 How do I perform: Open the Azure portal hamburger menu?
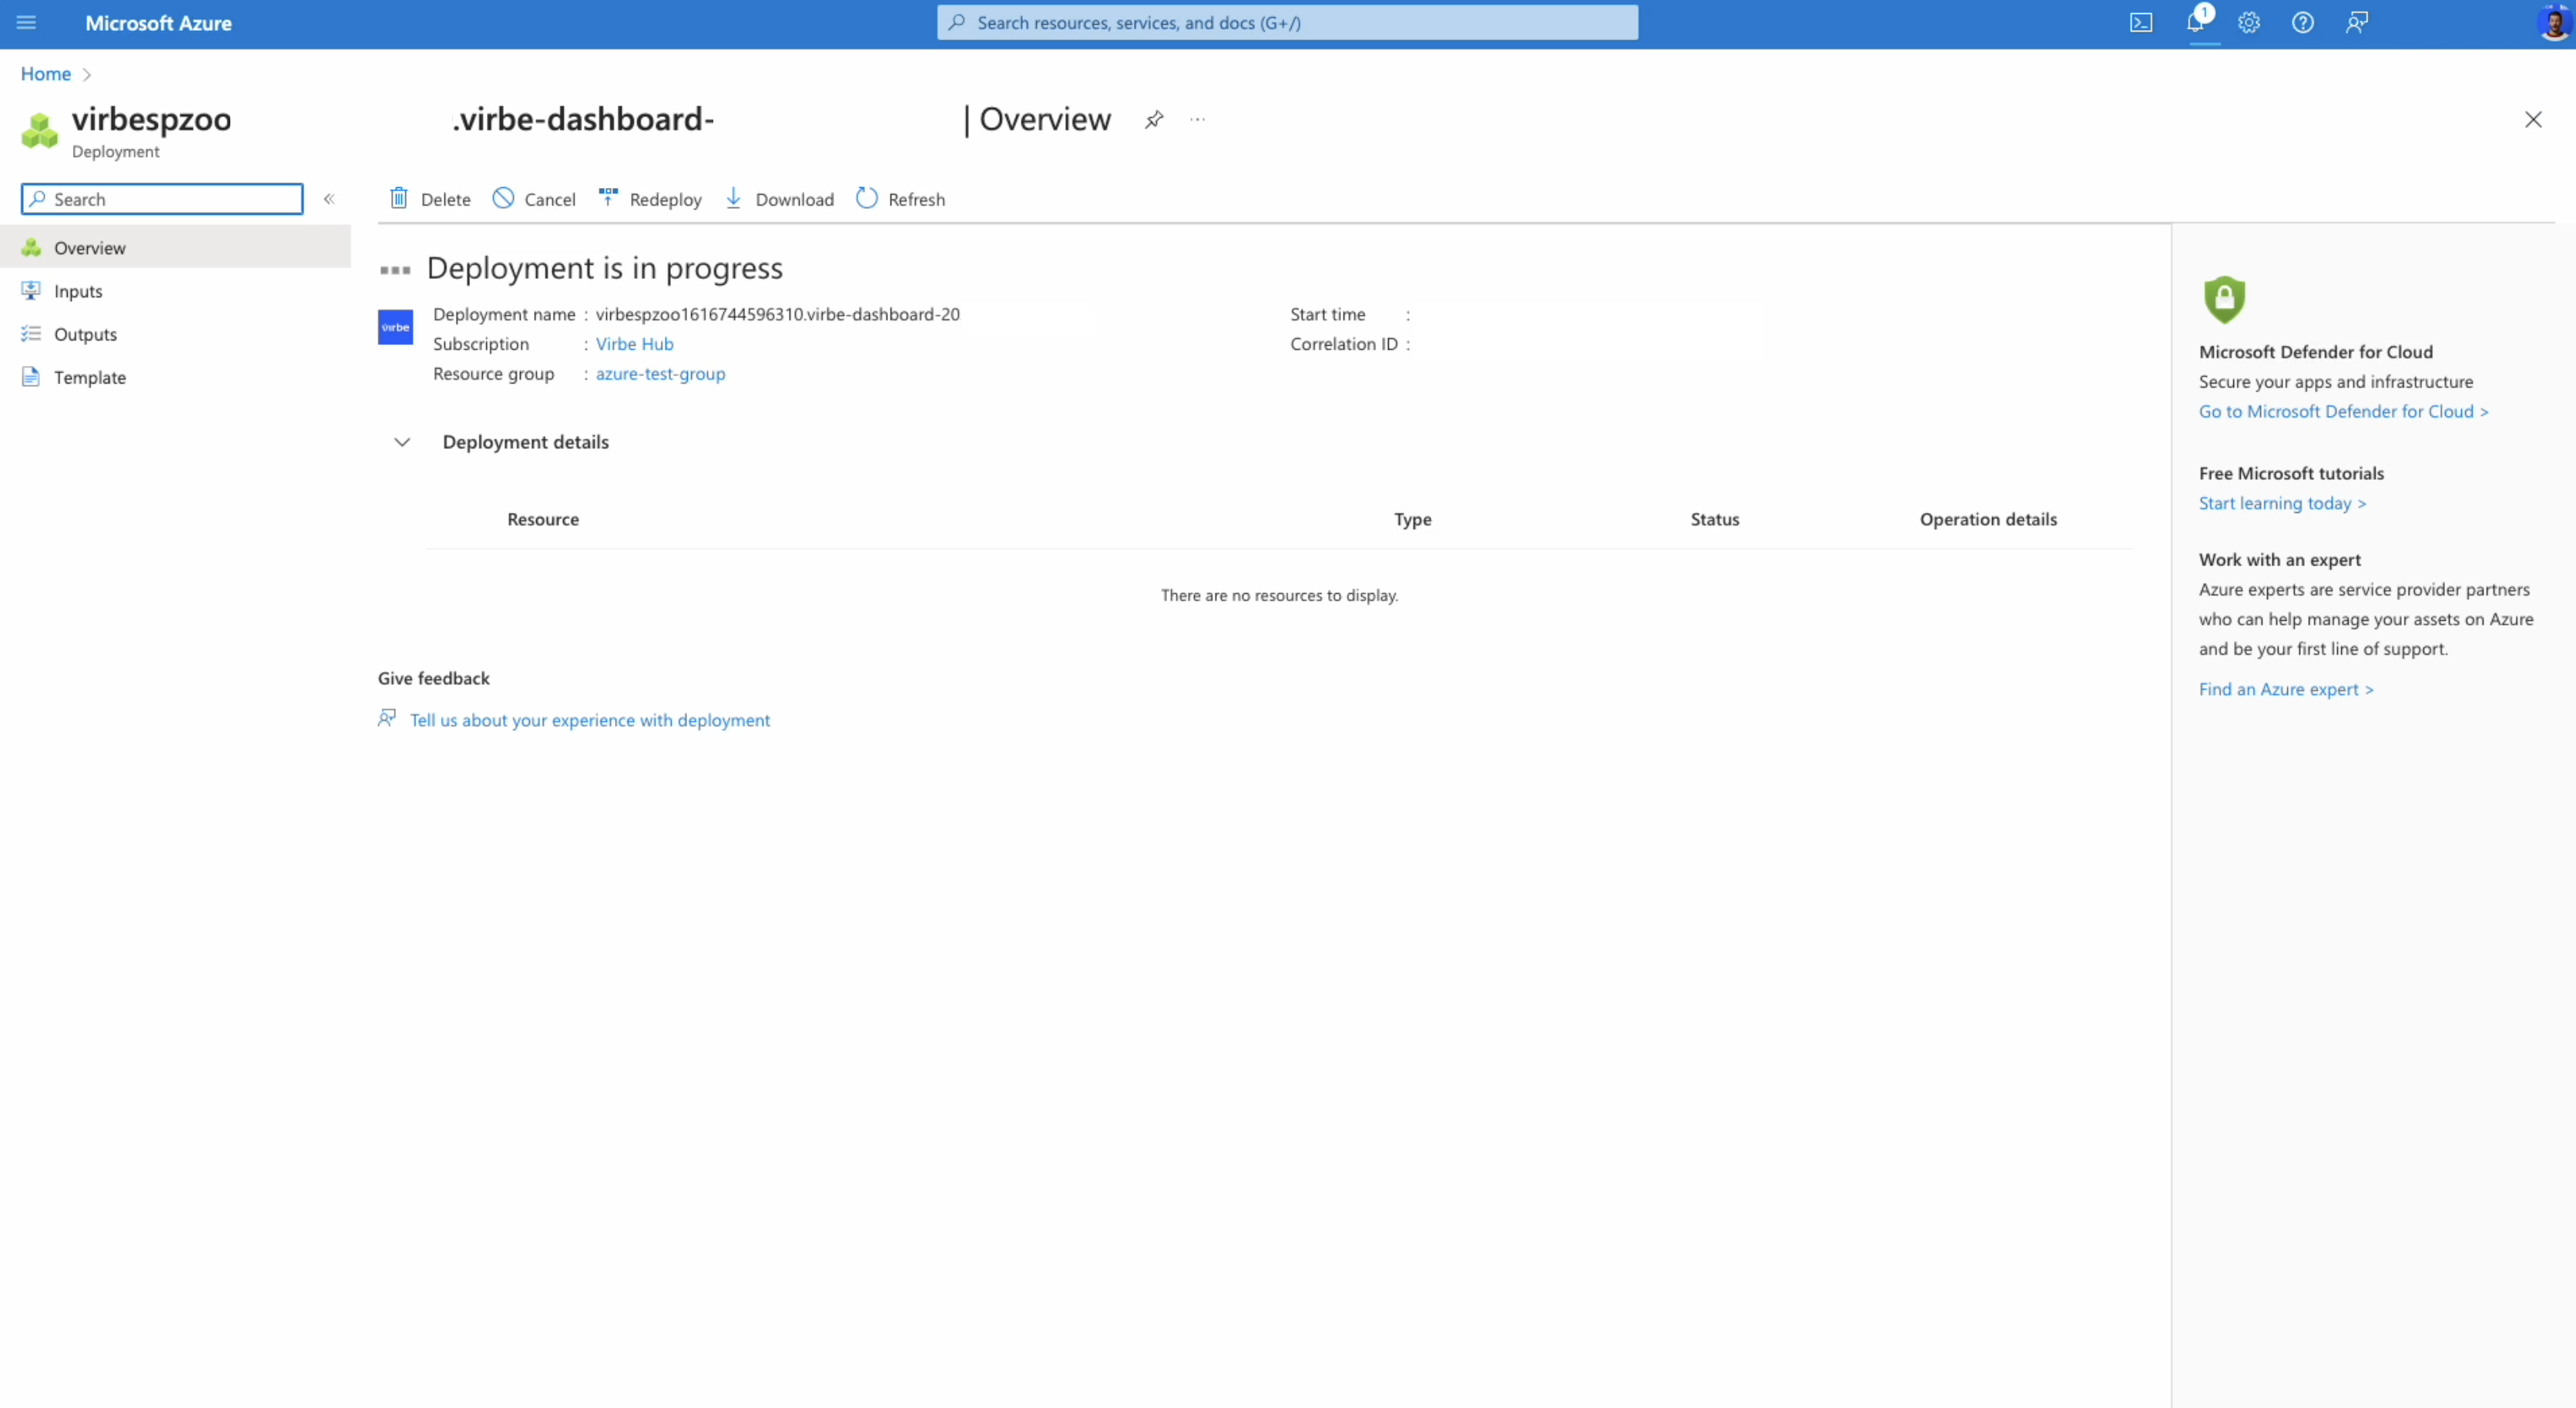pyautogui.click(x=26, y=22)
